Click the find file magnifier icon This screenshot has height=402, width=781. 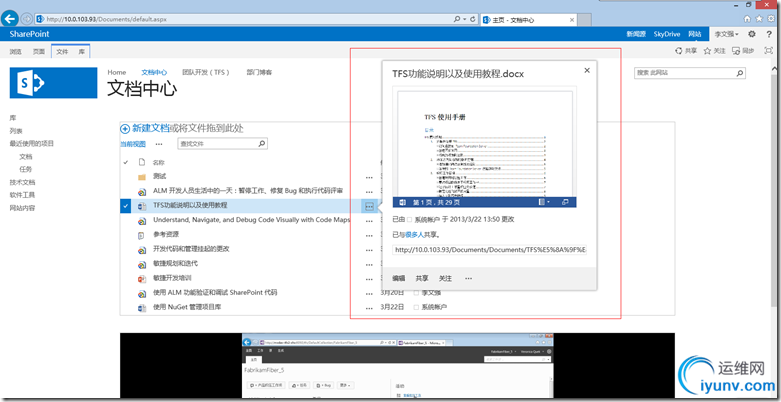[x=261, y=143]
